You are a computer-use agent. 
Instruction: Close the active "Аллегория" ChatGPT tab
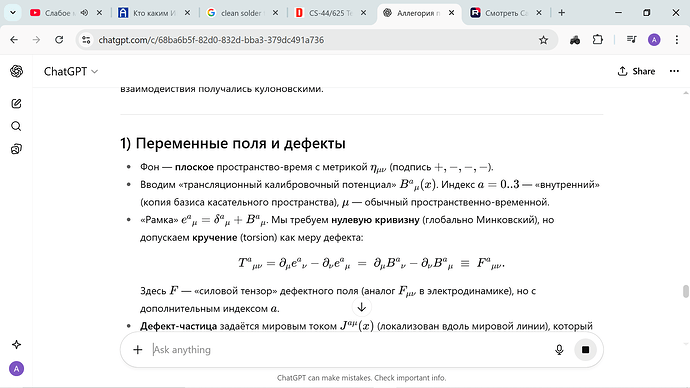[x=451, y=13]
